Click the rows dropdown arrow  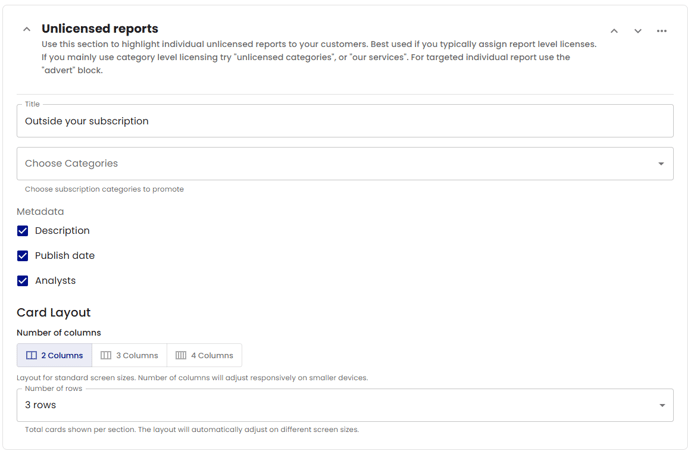pyautogui.click(x=662, y=405)
